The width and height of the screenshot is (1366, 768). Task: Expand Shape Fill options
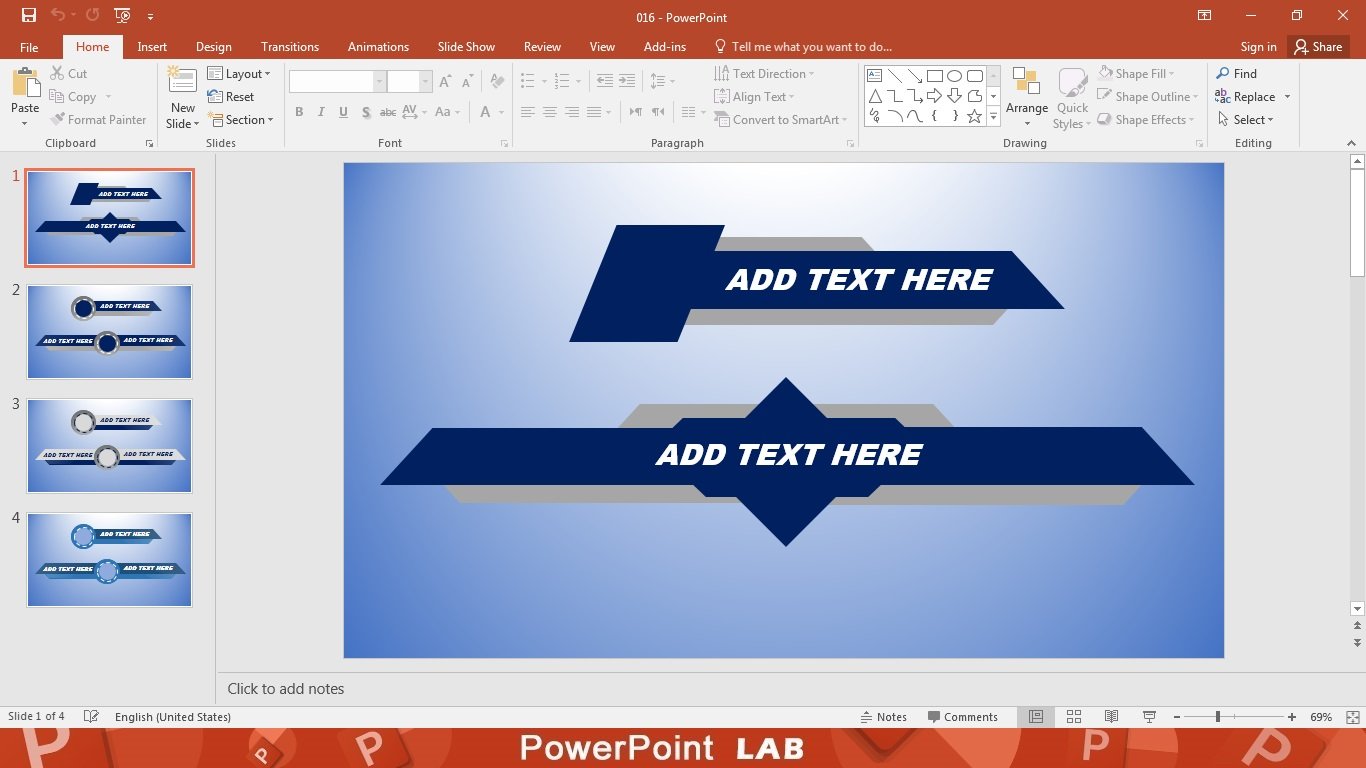point(1136,73)
